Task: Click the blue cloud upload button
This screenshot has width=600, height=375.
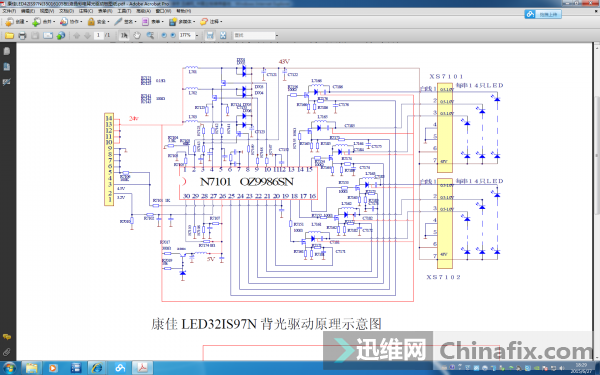Action: click(543, 14)
